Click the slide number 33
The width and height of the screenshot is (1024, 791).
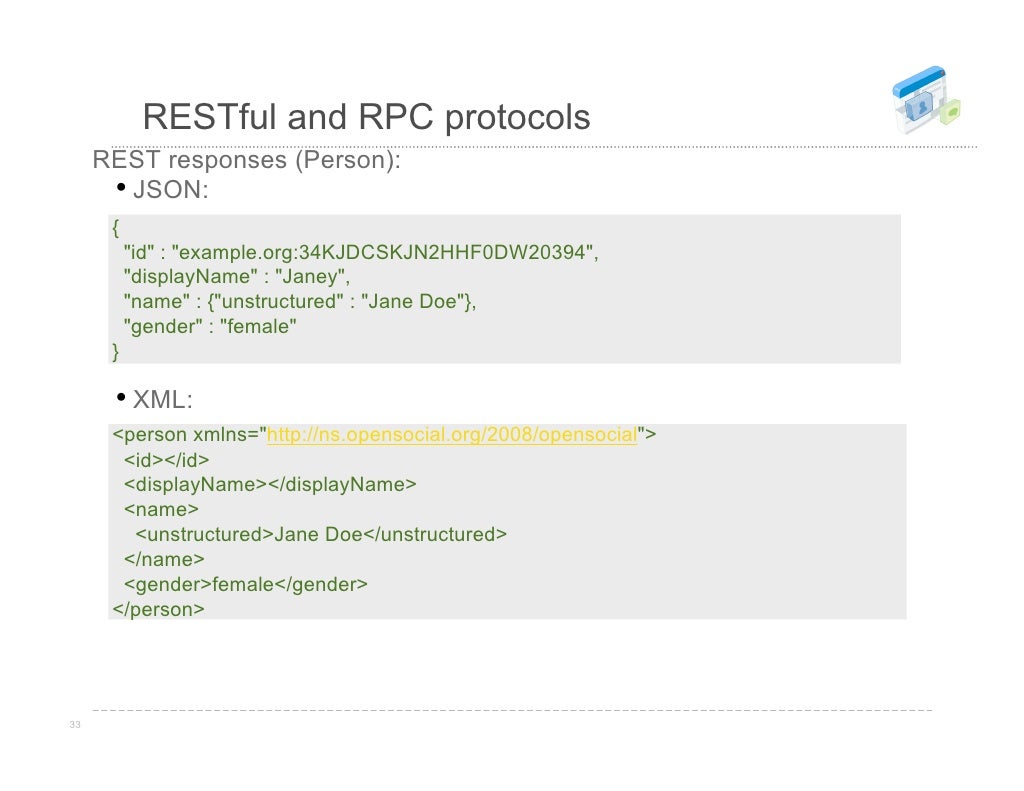pos(75,725)
